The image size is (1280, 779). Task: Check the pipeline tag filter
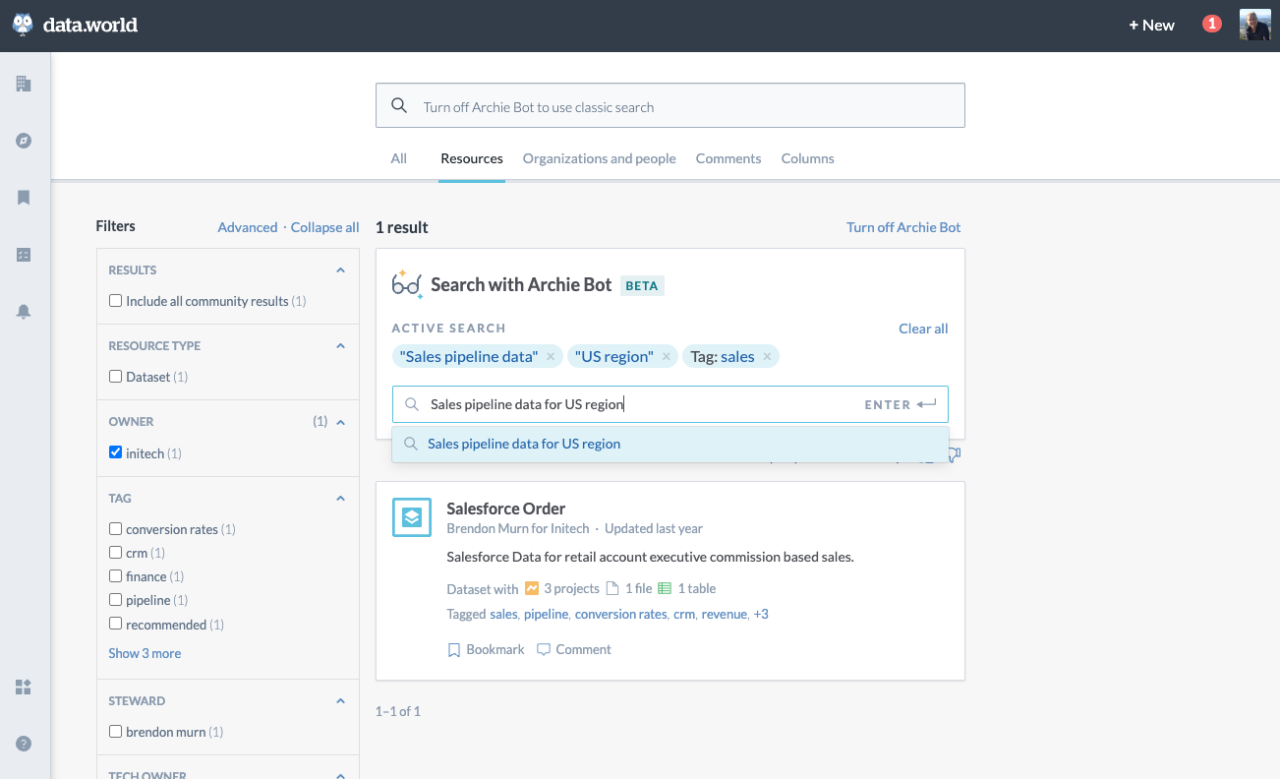point(116,600)
